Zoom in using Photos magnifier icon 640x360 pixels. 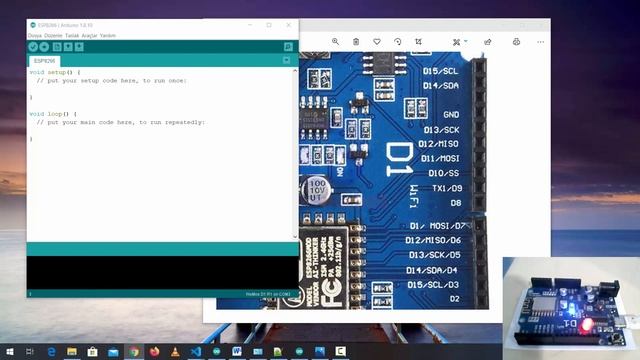coord(335,42)
